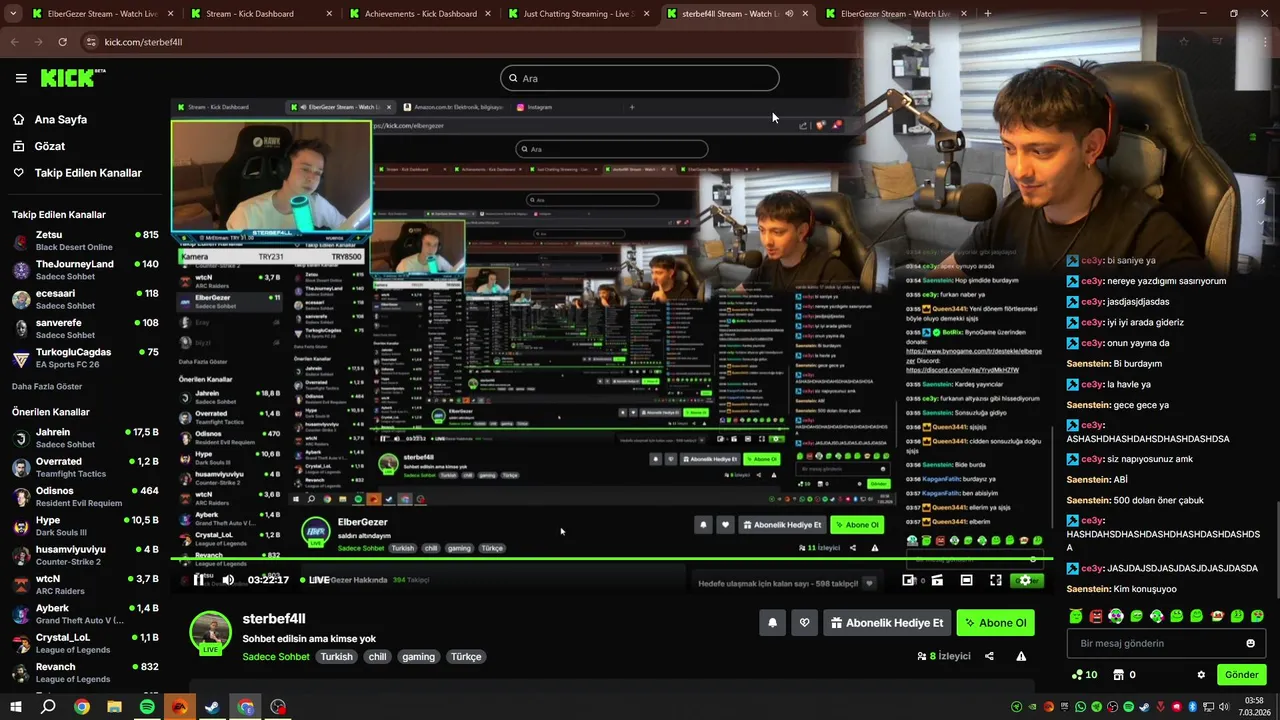Enter fullscreen mode in video player
The image size is (1280, 720).
click(x=995, y=580)
